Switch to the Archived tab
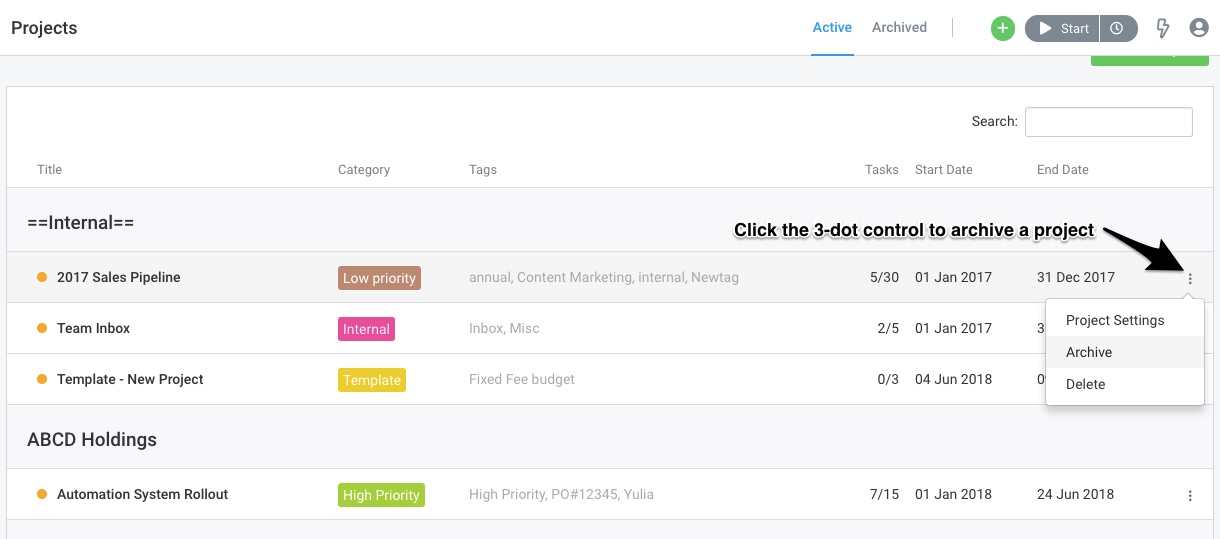The image size is (1220, 539). coord(899,28)
